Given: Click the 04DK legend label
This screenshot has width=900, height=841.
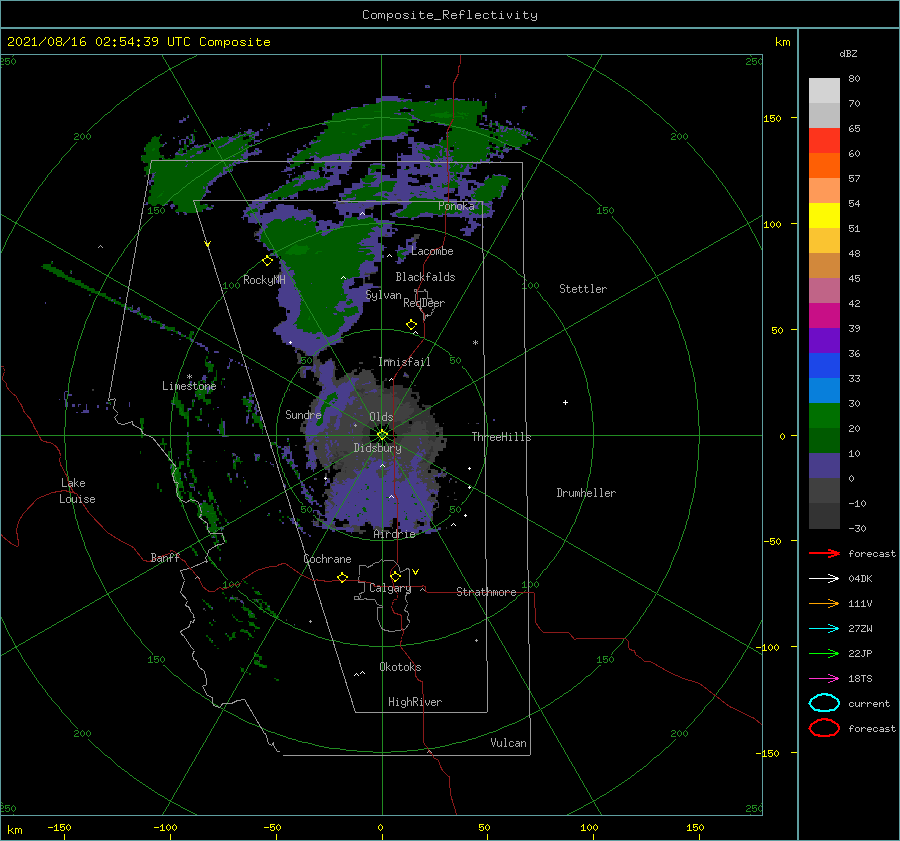Looking at the screenshot, I should (x=860, y=579).
